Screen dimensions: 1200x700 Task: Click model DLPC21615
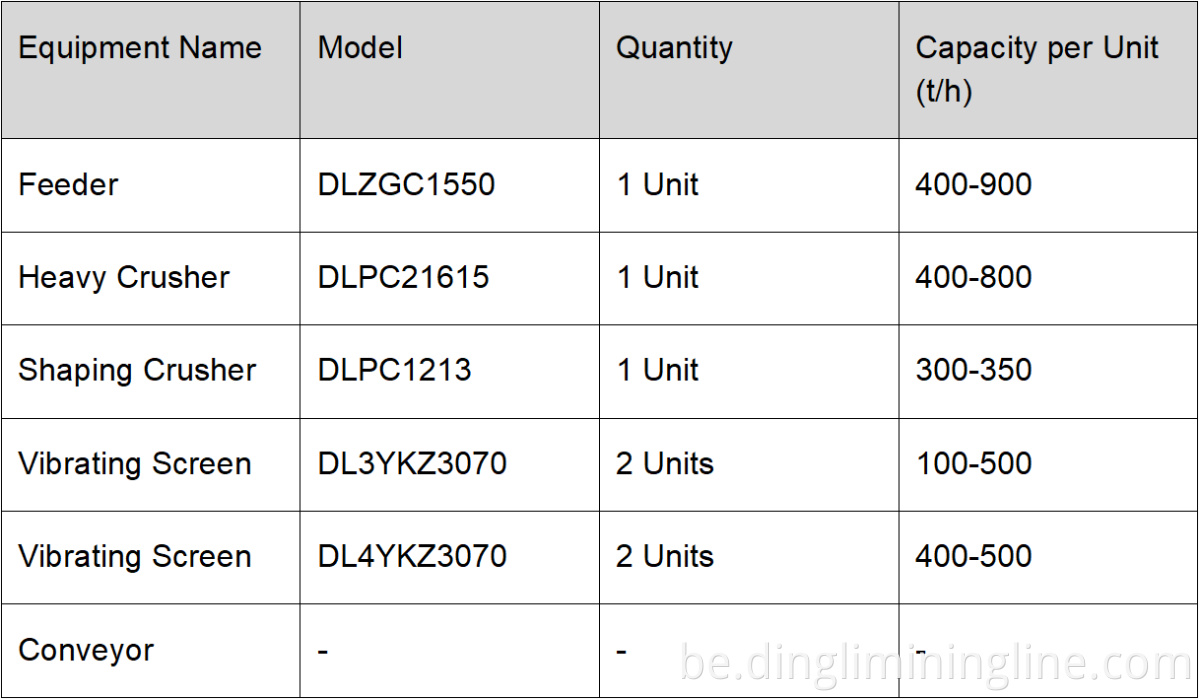403,277
